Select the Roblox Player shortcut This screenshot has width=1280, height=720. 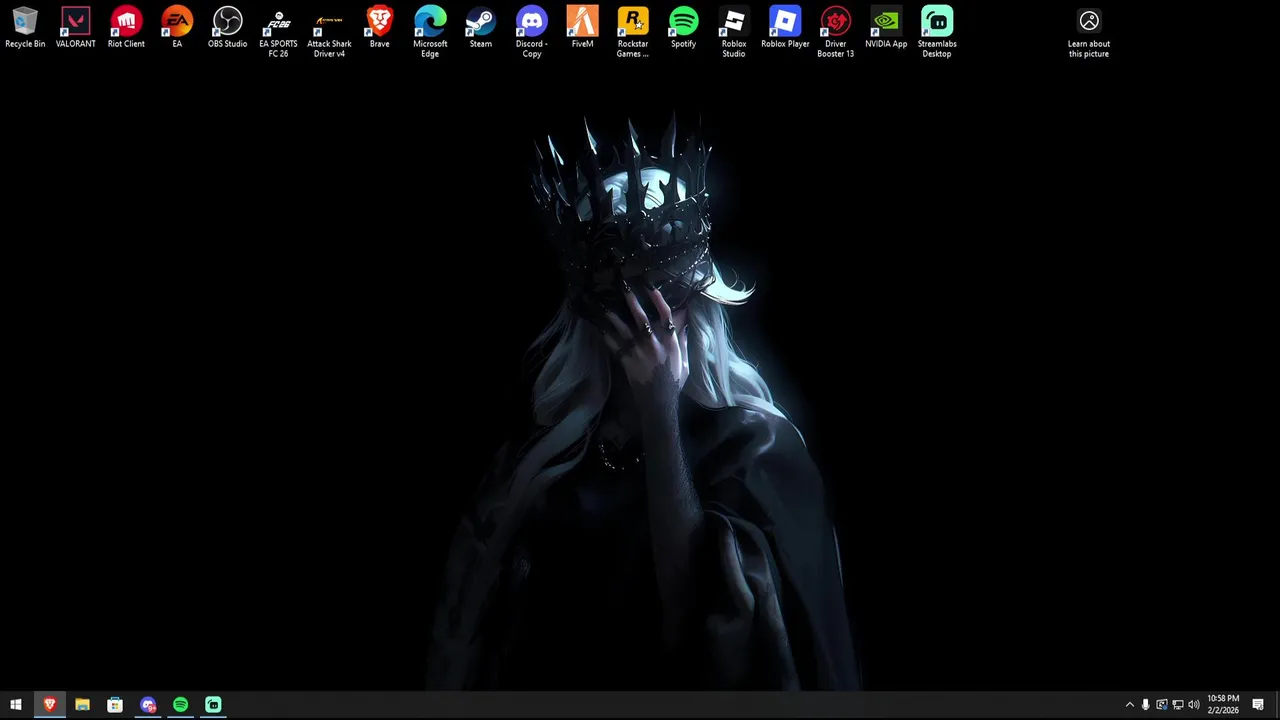785,28
